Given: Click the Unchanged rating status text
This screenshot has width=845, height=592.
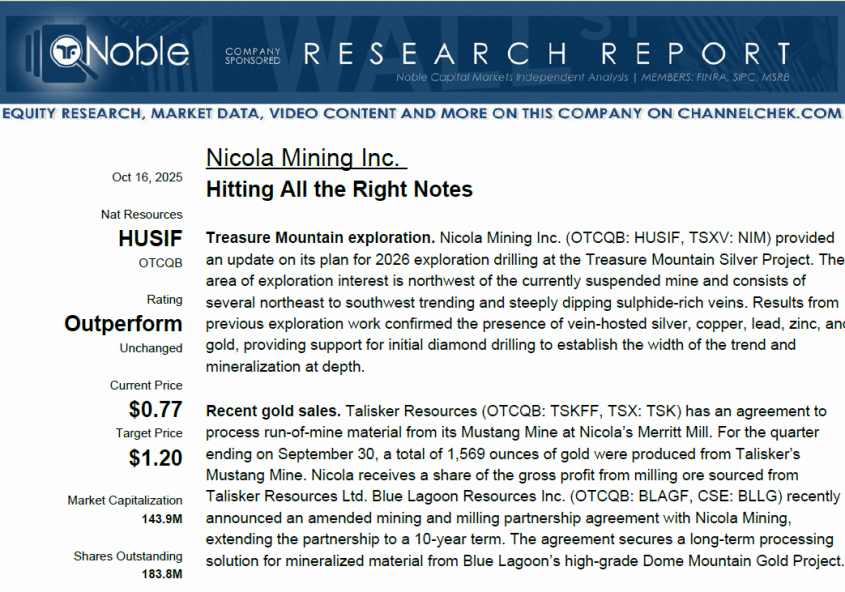Looking at the screenshot, I should click(x=151, y=348).
